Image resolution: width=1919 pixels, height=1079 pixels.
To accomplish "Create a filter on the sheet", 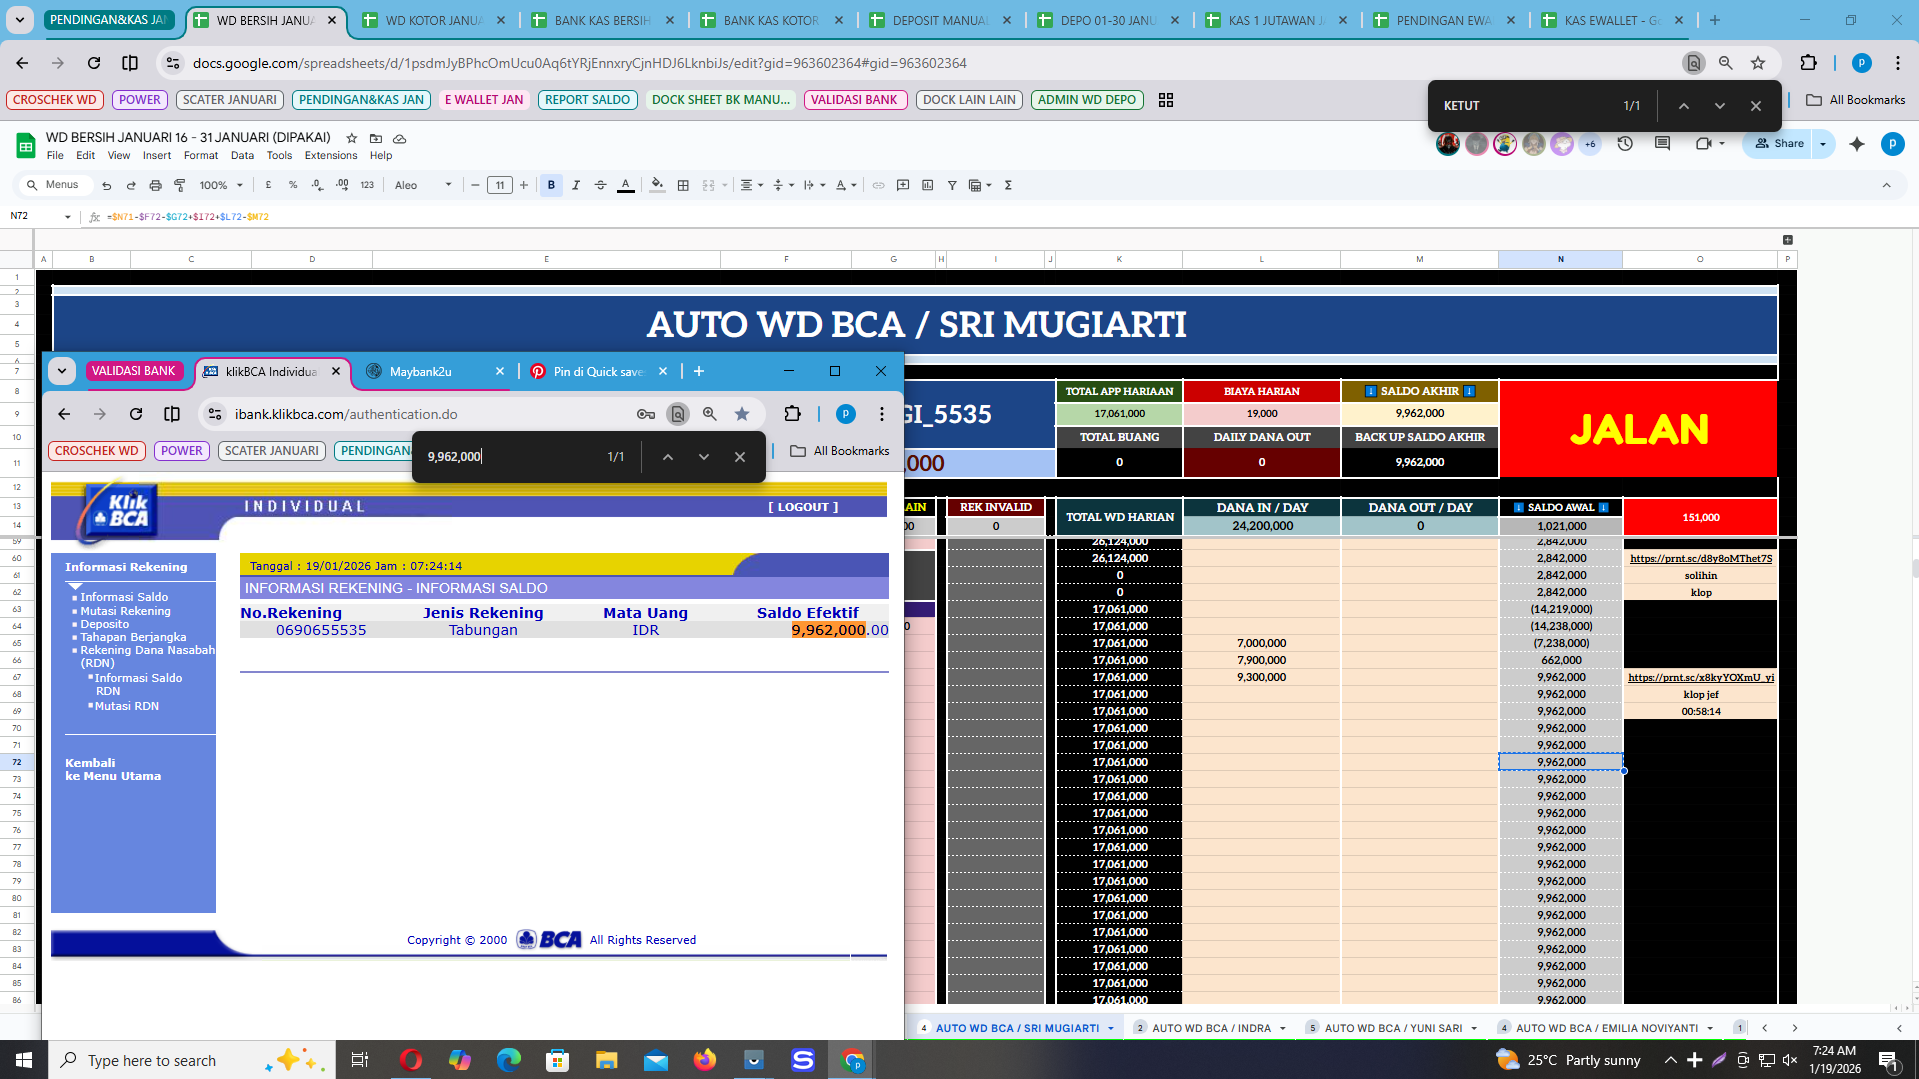I will click(952, 185).
